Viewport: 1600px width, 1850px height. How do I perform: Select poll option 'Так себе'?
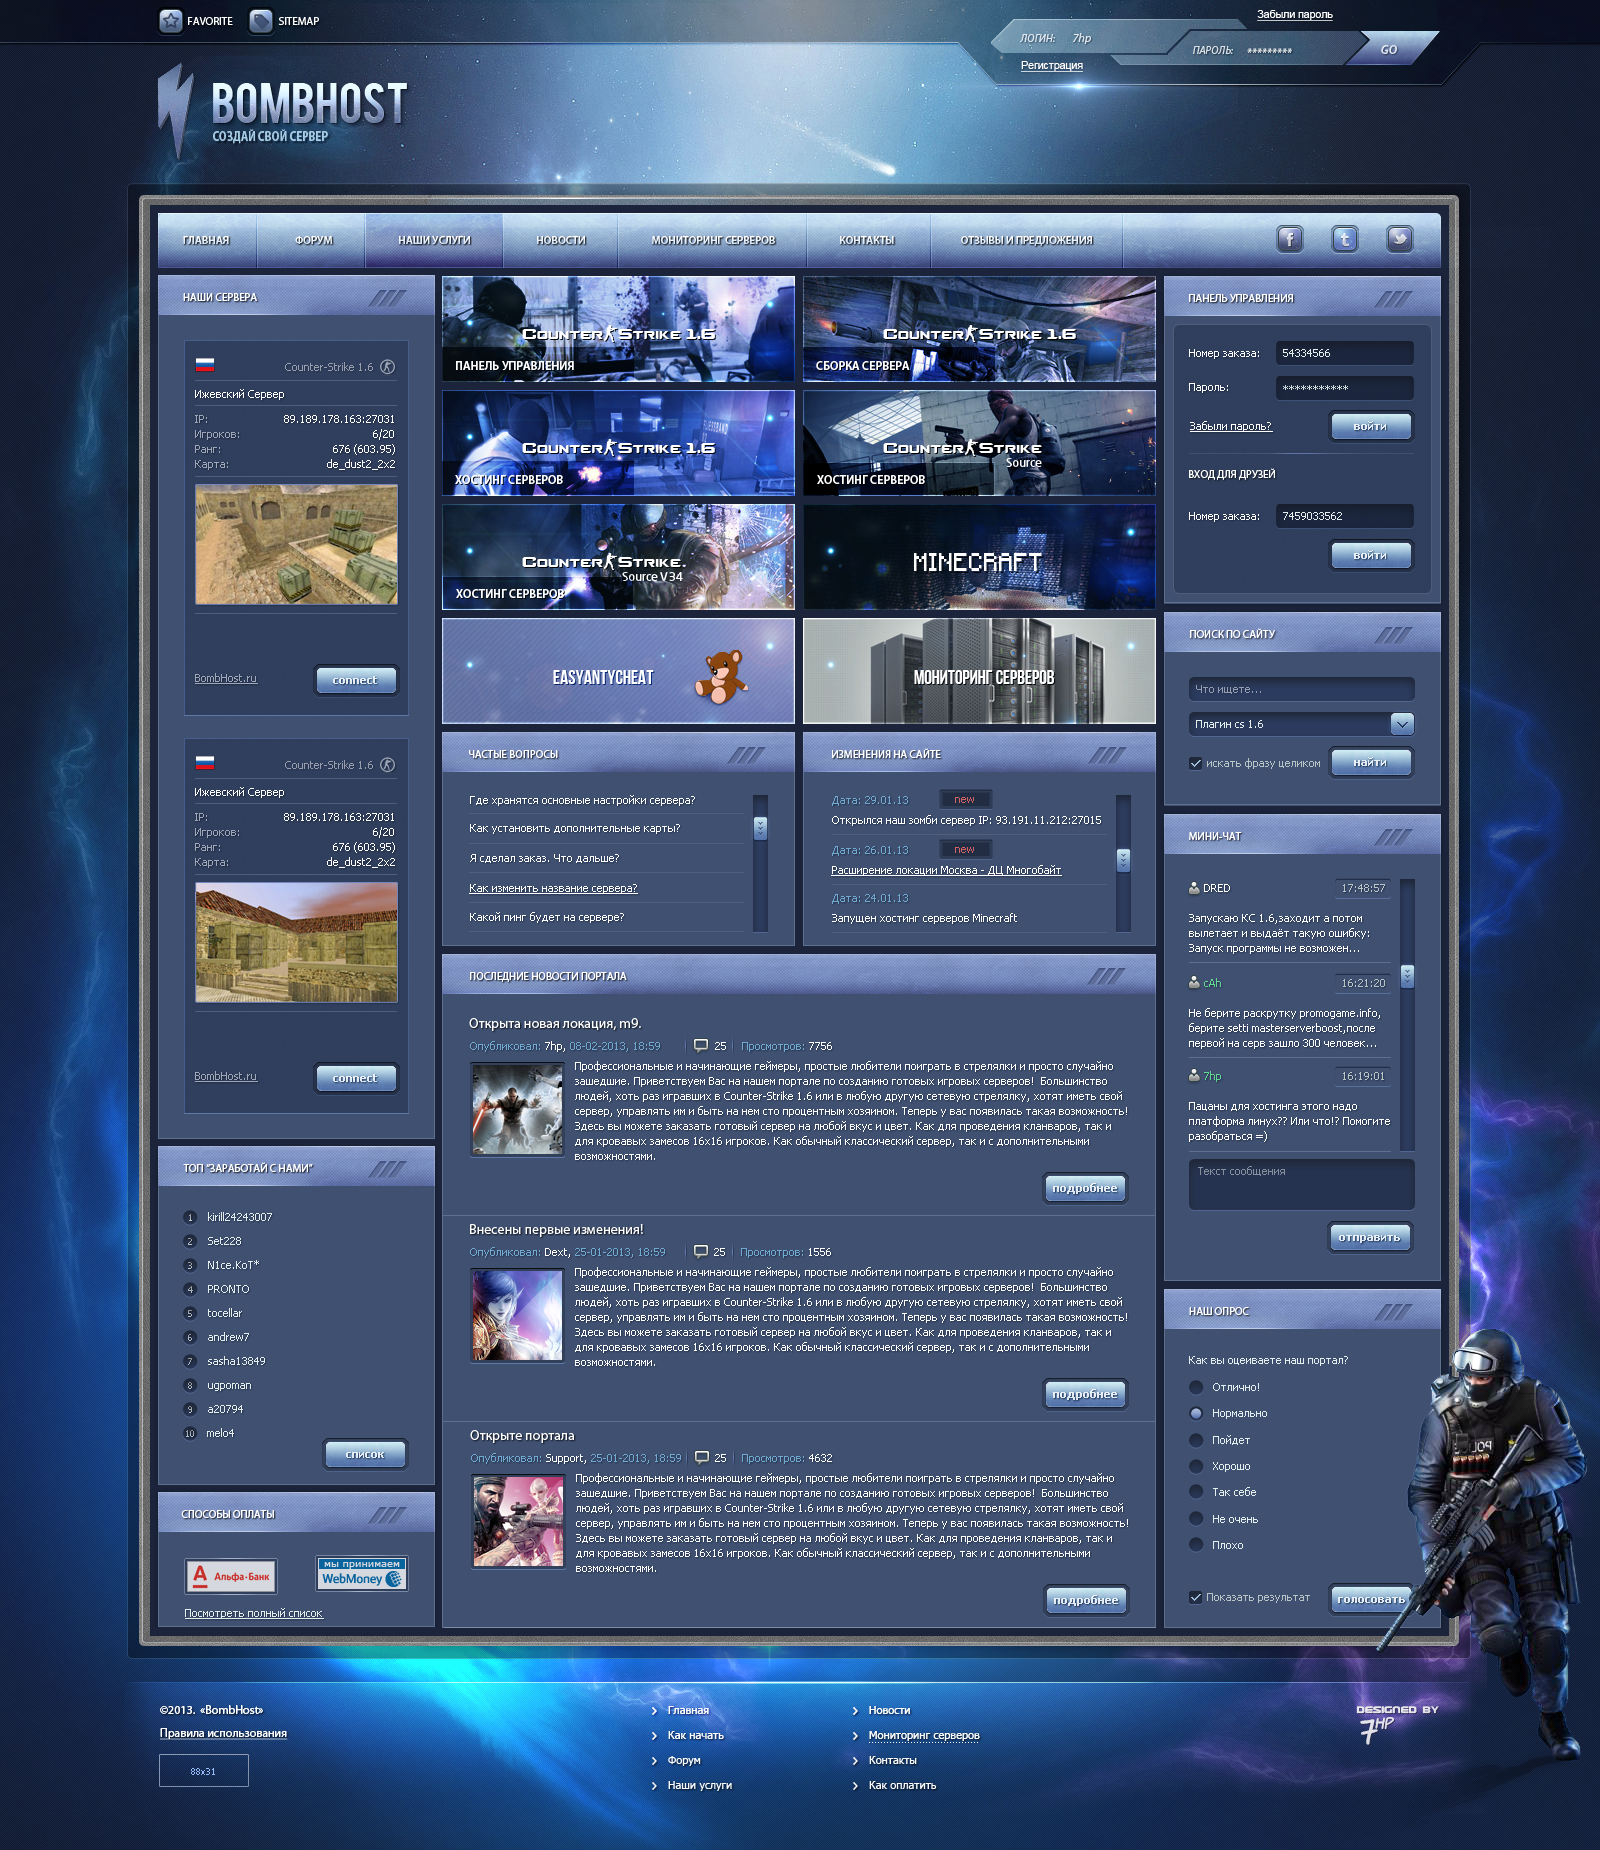pyautogui.click(x=1195, y=1492)
